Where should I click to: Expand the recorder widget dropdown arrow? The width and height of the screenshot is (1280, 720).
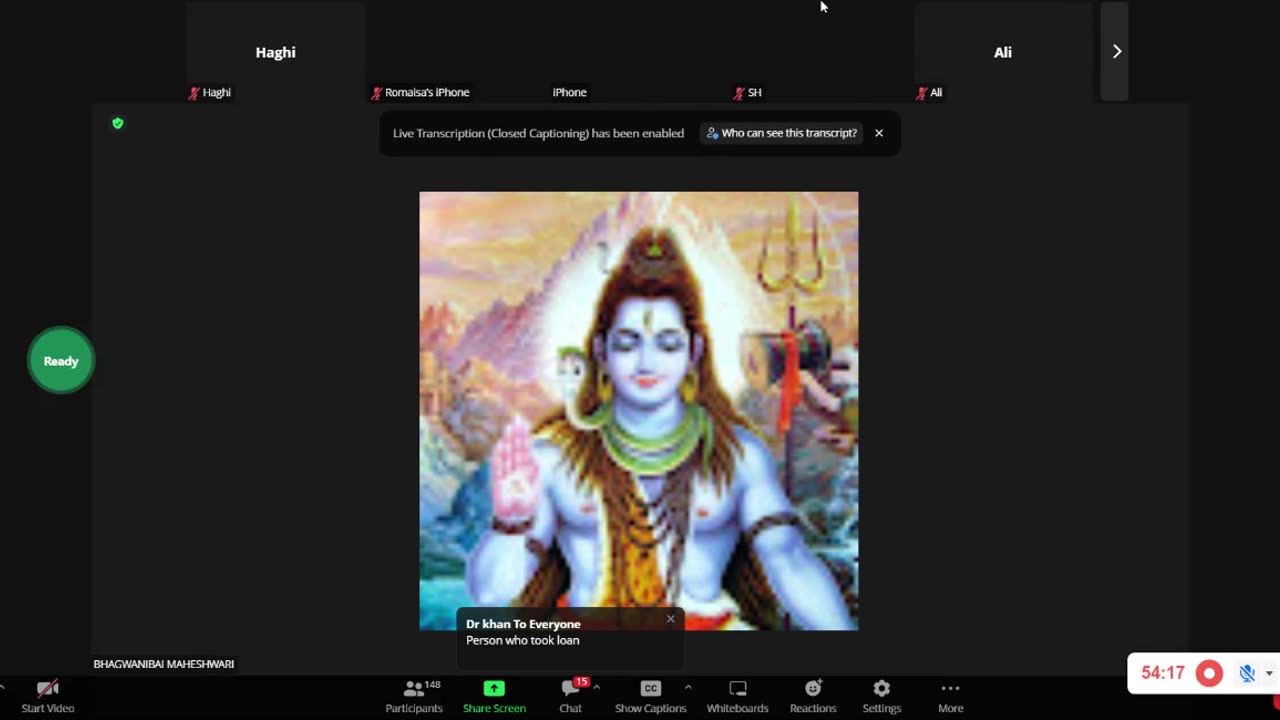(1269, 673)
